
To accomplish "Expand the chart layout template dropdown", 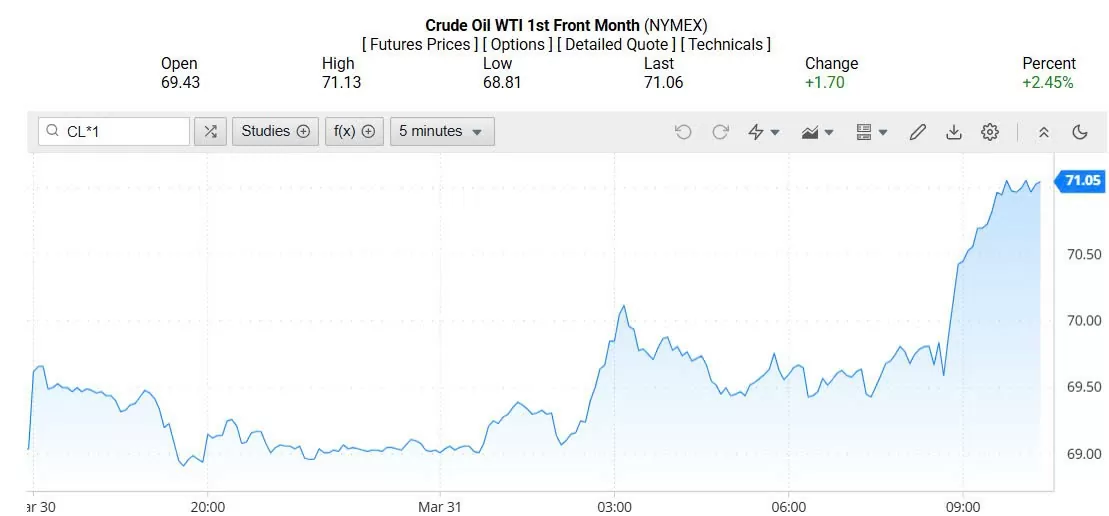I will pyautogui.click(x=872, y=132).
